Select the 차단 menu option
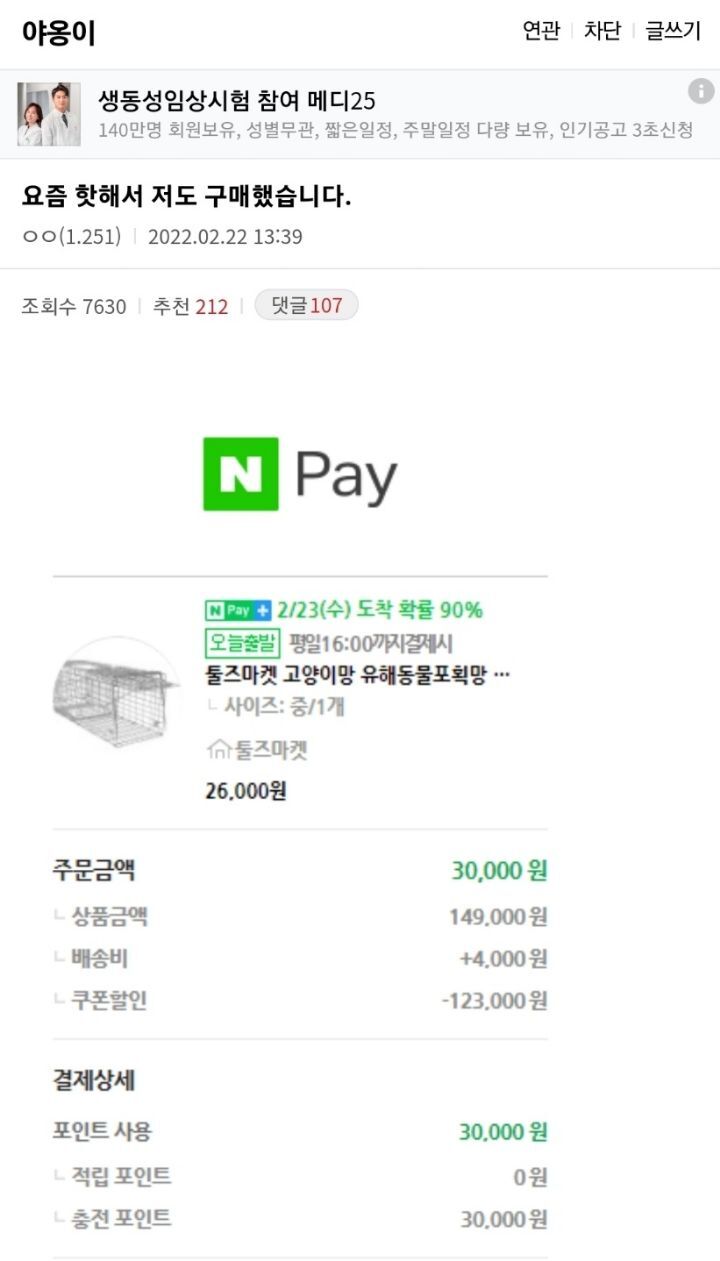This screenshot has width=720, height=1261. pos(602,31)
